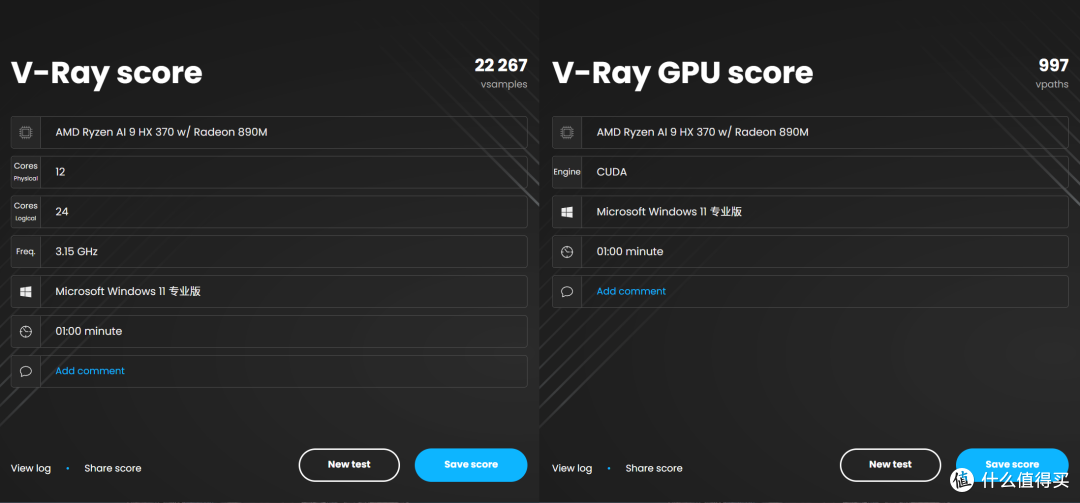Click the comment bubble icon in V-Ray score panel

(25, 371)
